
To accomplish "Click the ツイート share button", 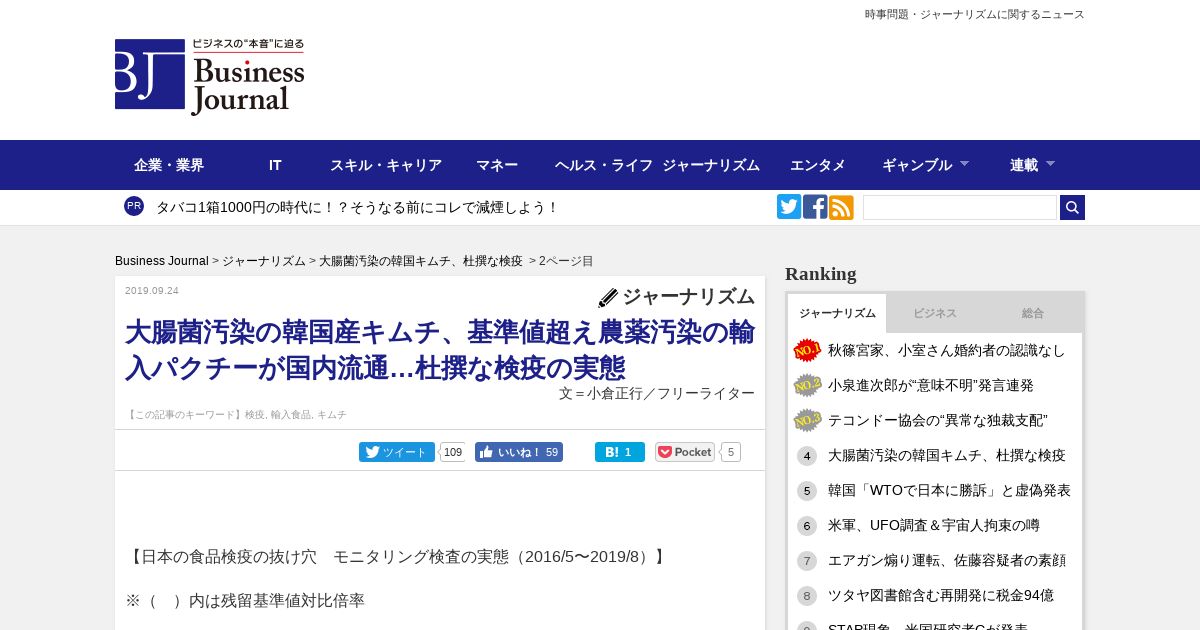I will pos(397,452).
